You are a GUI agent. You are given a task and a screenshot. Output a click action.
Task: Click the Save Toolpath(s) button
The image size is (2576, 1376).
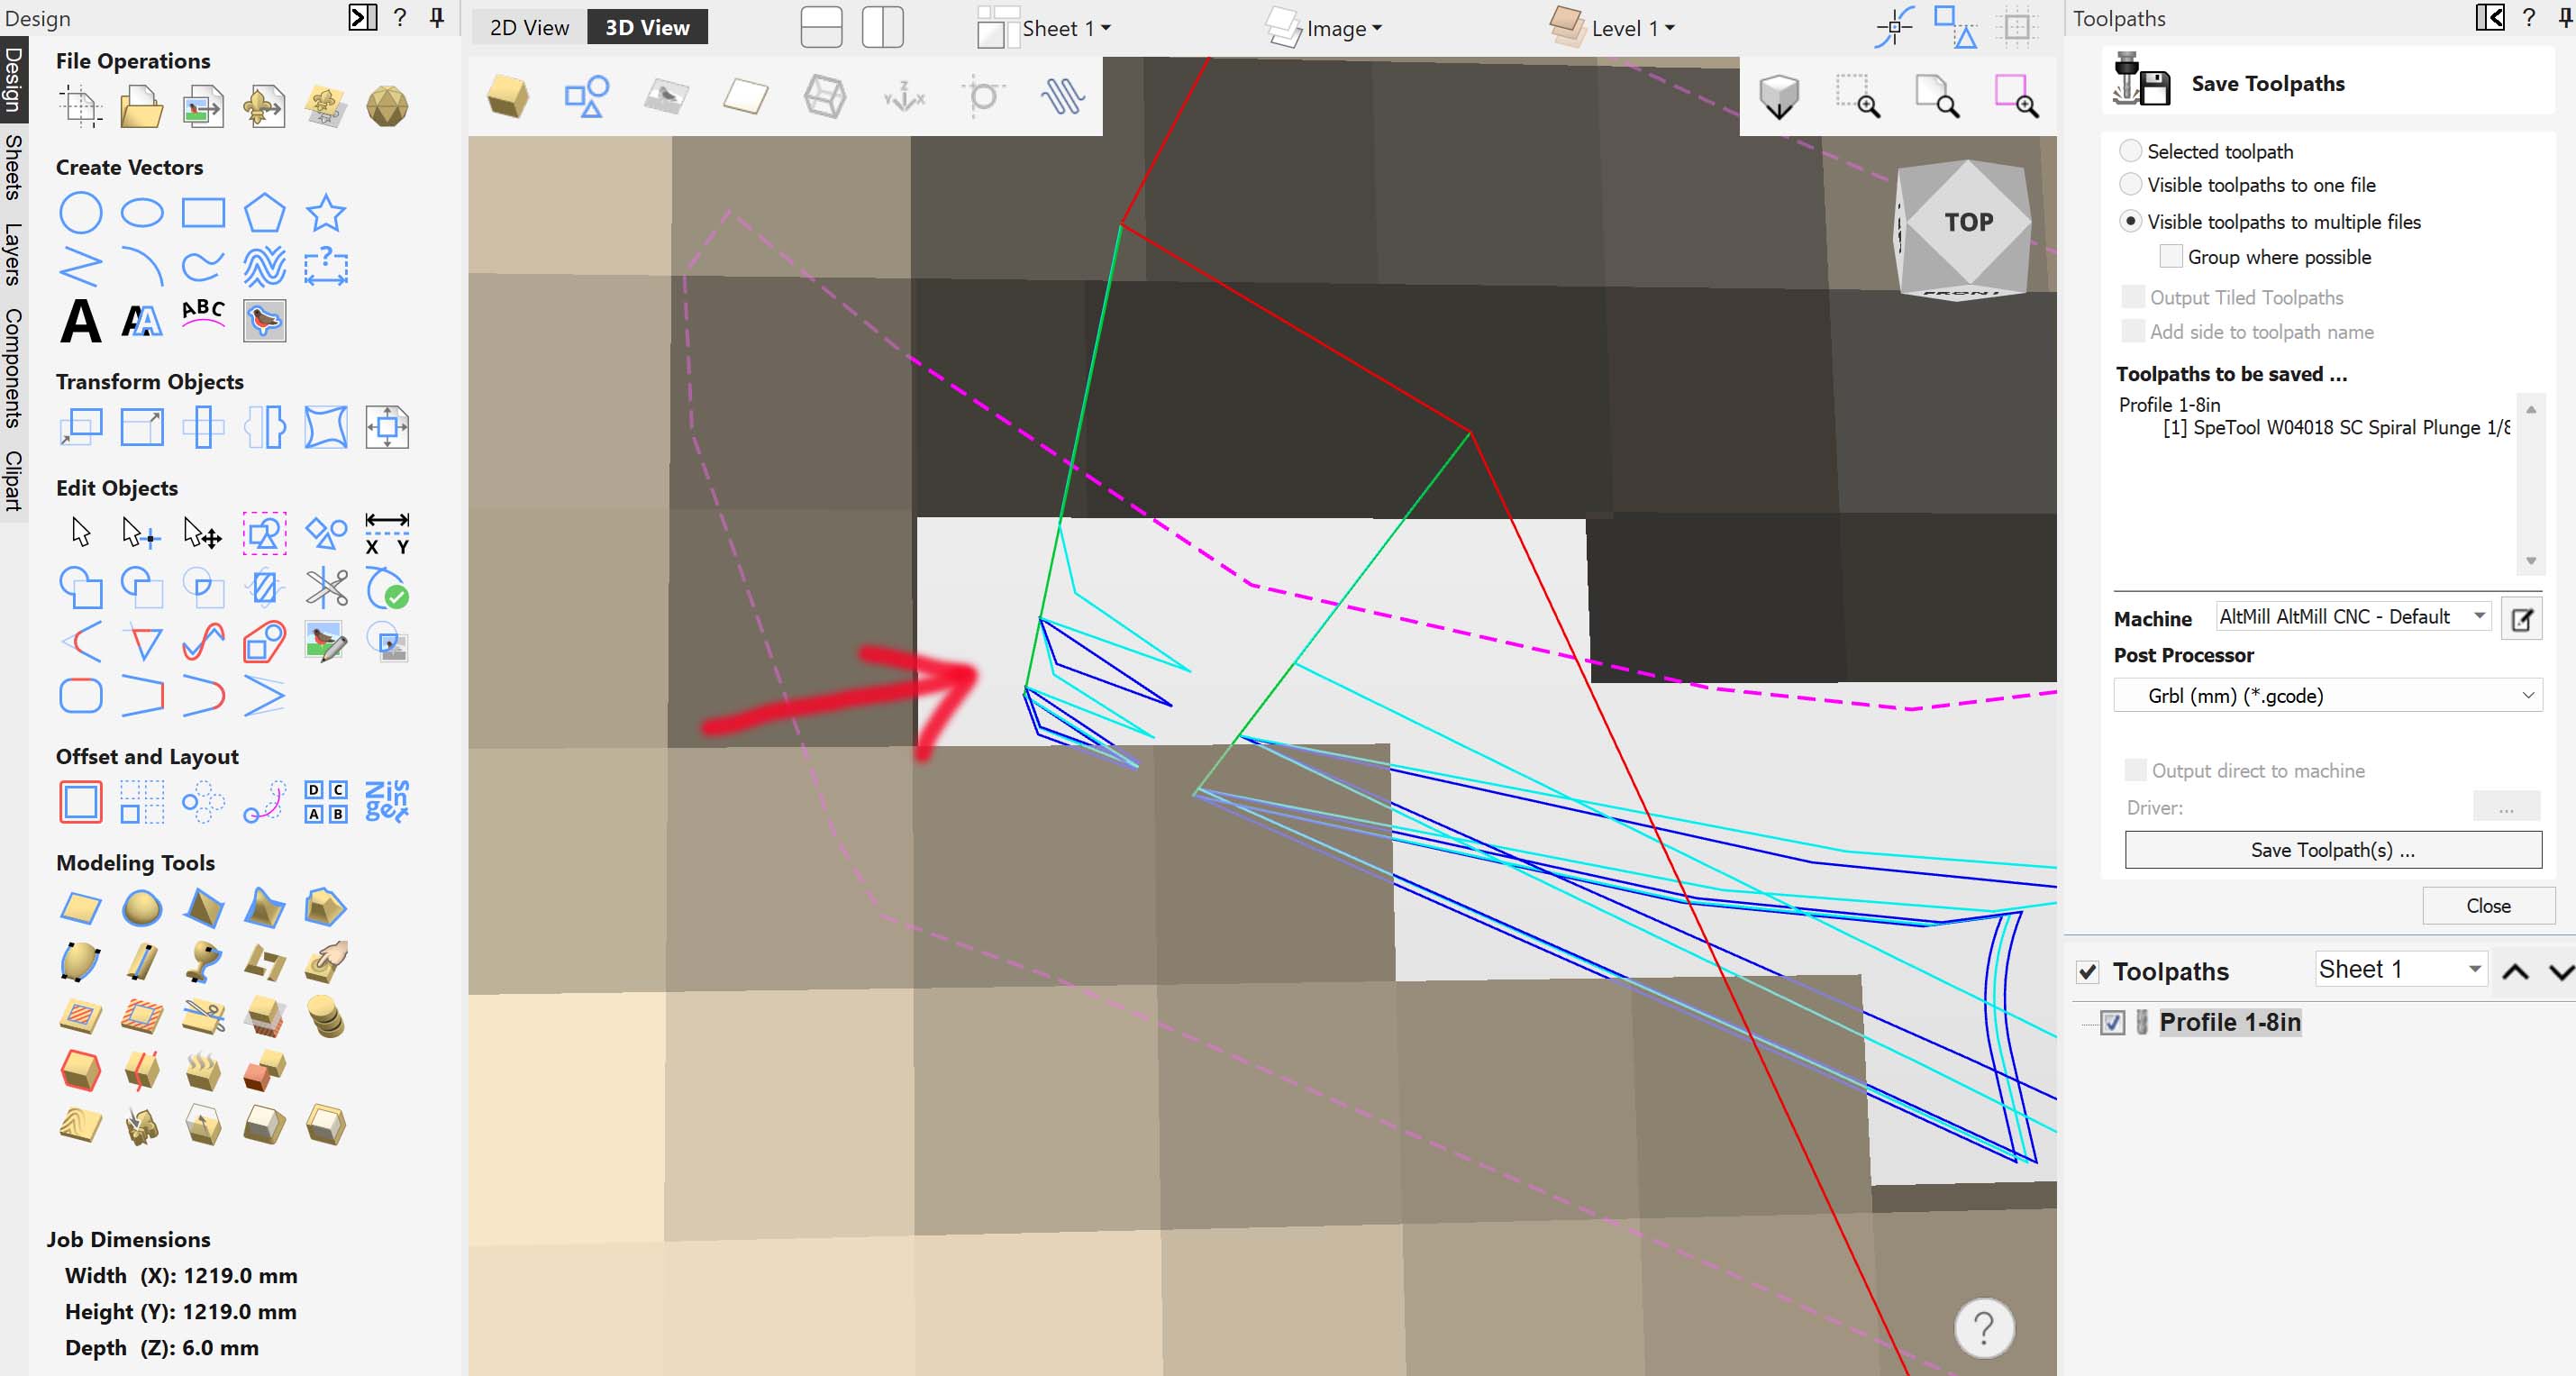[2332, 850]
